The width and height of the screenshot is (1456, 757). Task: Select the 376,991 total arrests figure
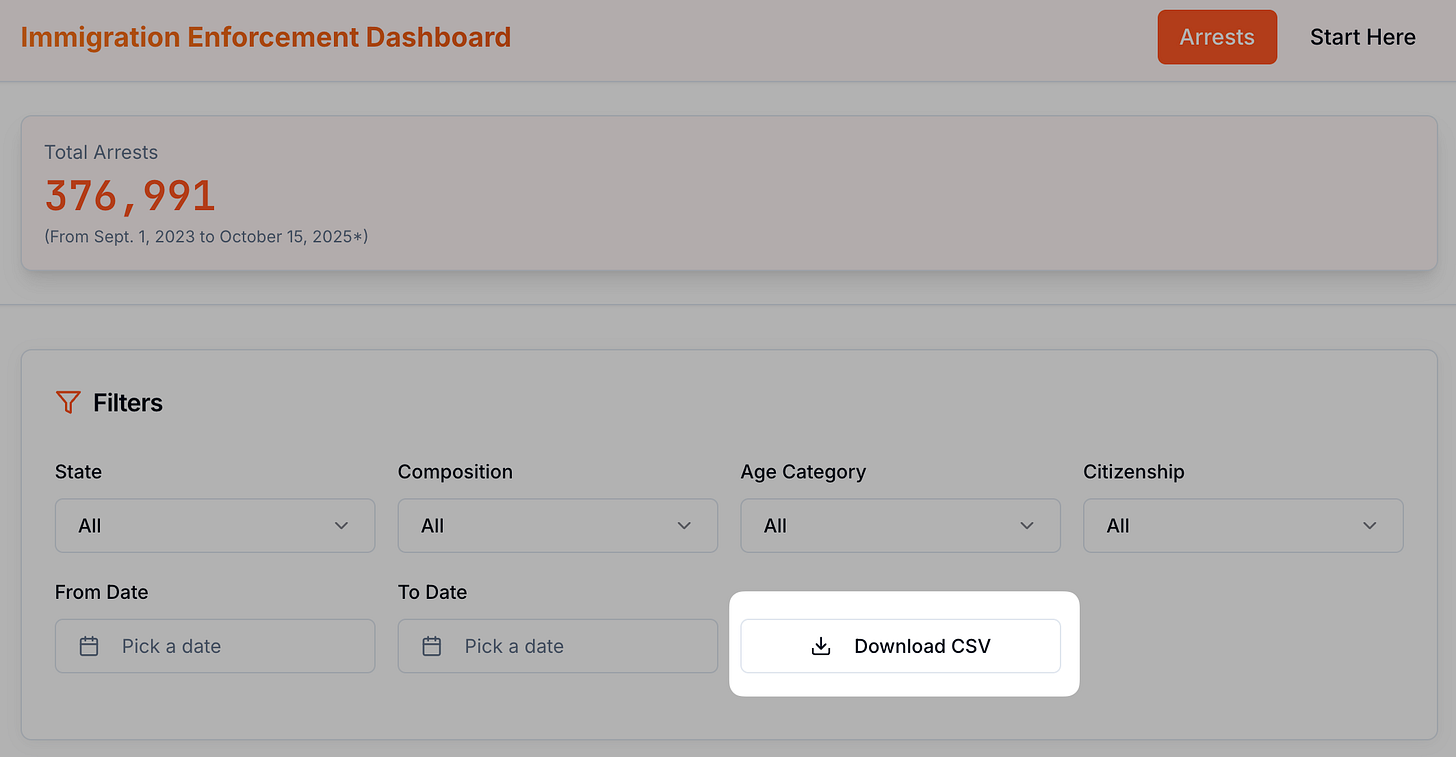pyautogui.click(x=130, y=196)
